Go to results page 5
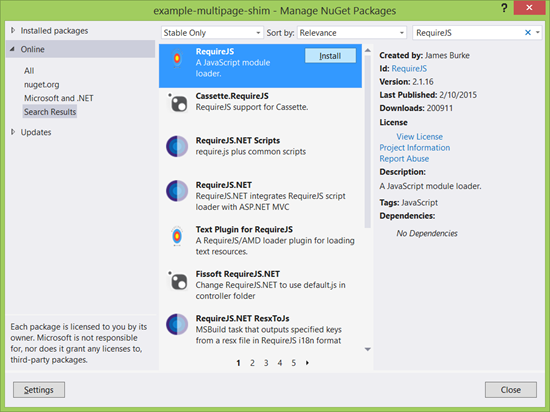550x412 pixels. 294,363
